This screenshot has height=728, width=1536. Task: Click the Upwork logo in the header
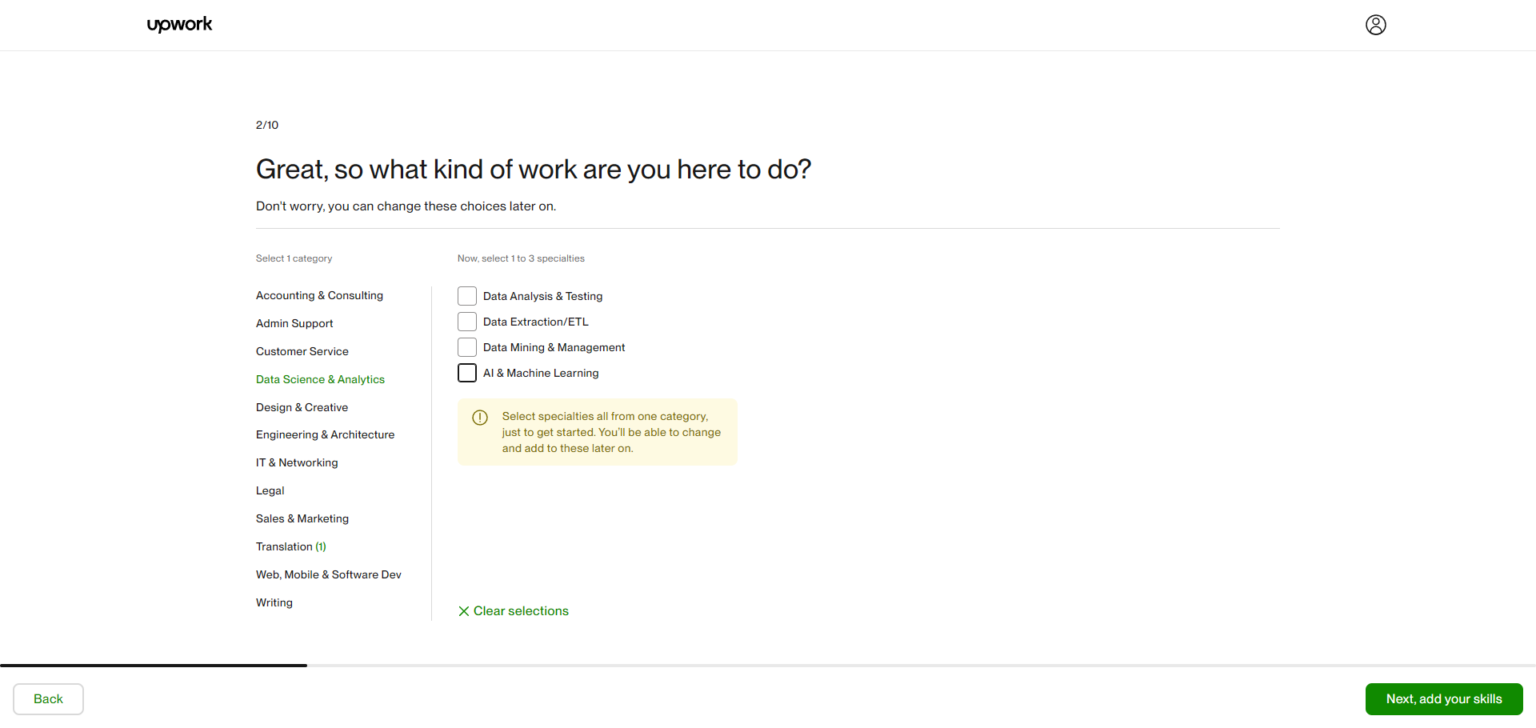[179, 24]
